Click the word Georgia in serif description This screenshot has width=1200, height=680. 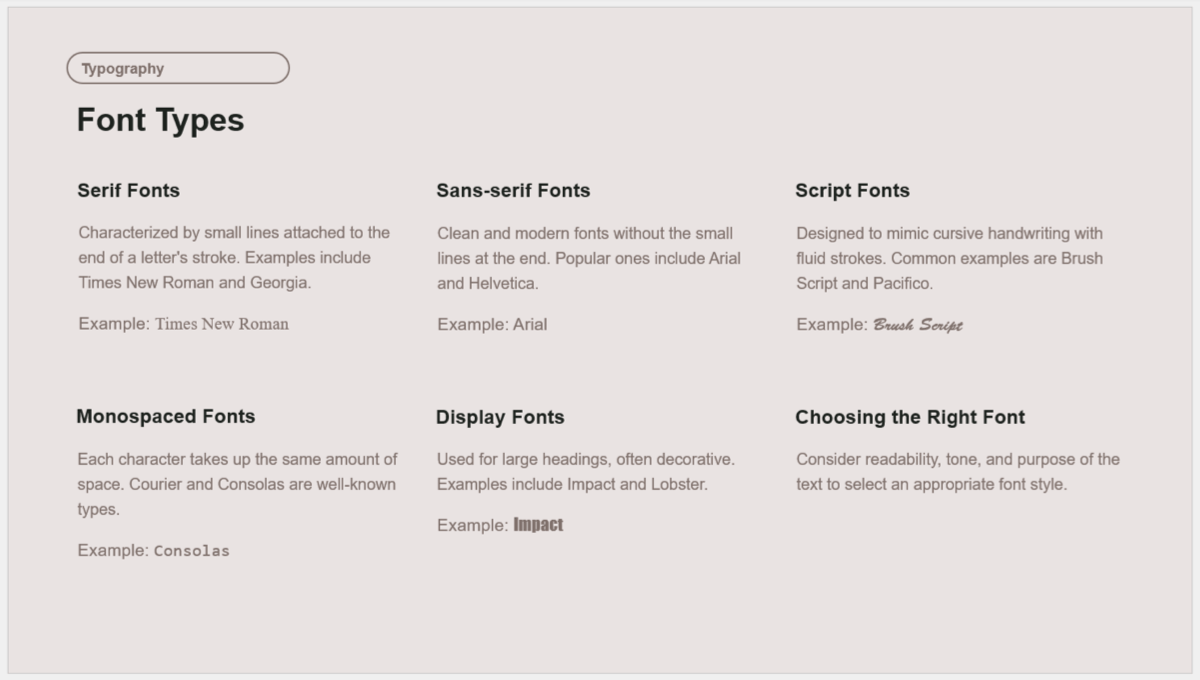(x=280, y=283)
